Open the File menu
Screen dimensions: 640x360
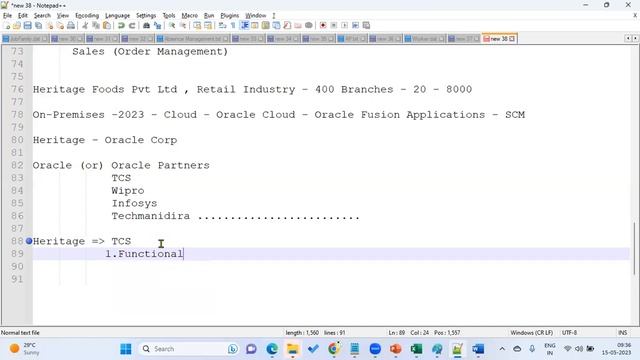tap(7, 16)
